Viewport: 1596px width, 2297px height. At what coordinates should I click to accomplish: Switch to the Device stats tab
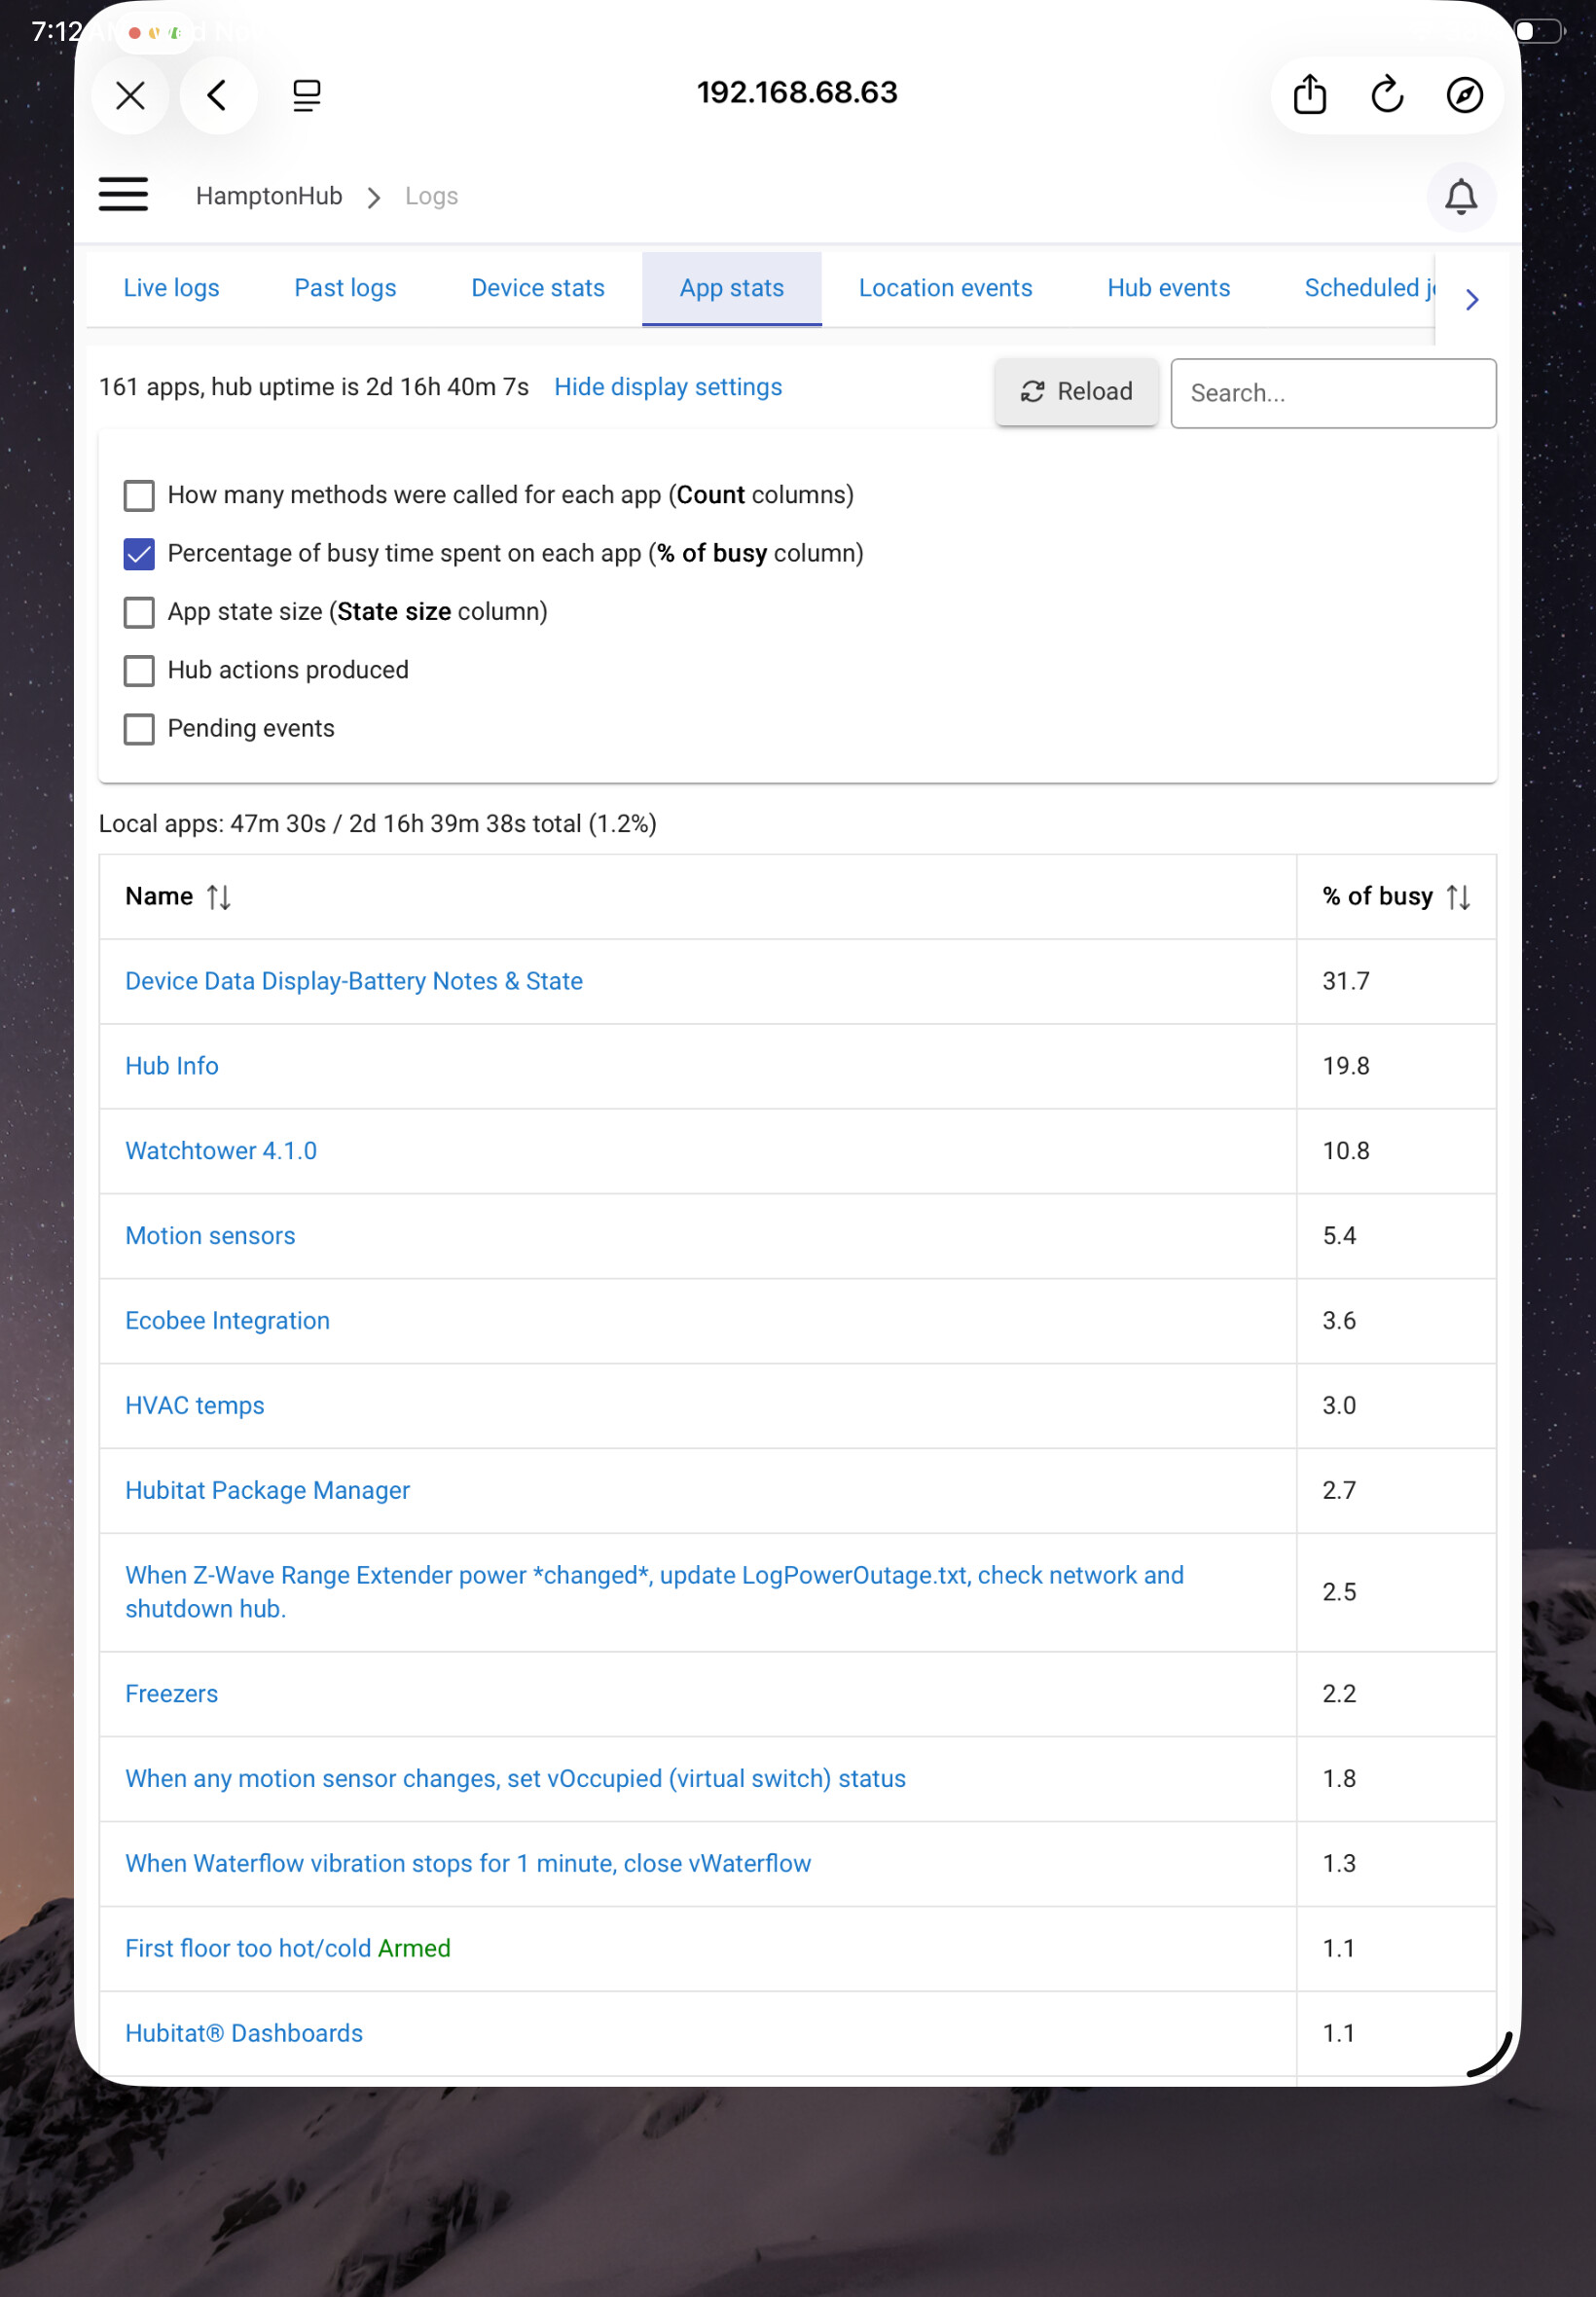[537, 288]
